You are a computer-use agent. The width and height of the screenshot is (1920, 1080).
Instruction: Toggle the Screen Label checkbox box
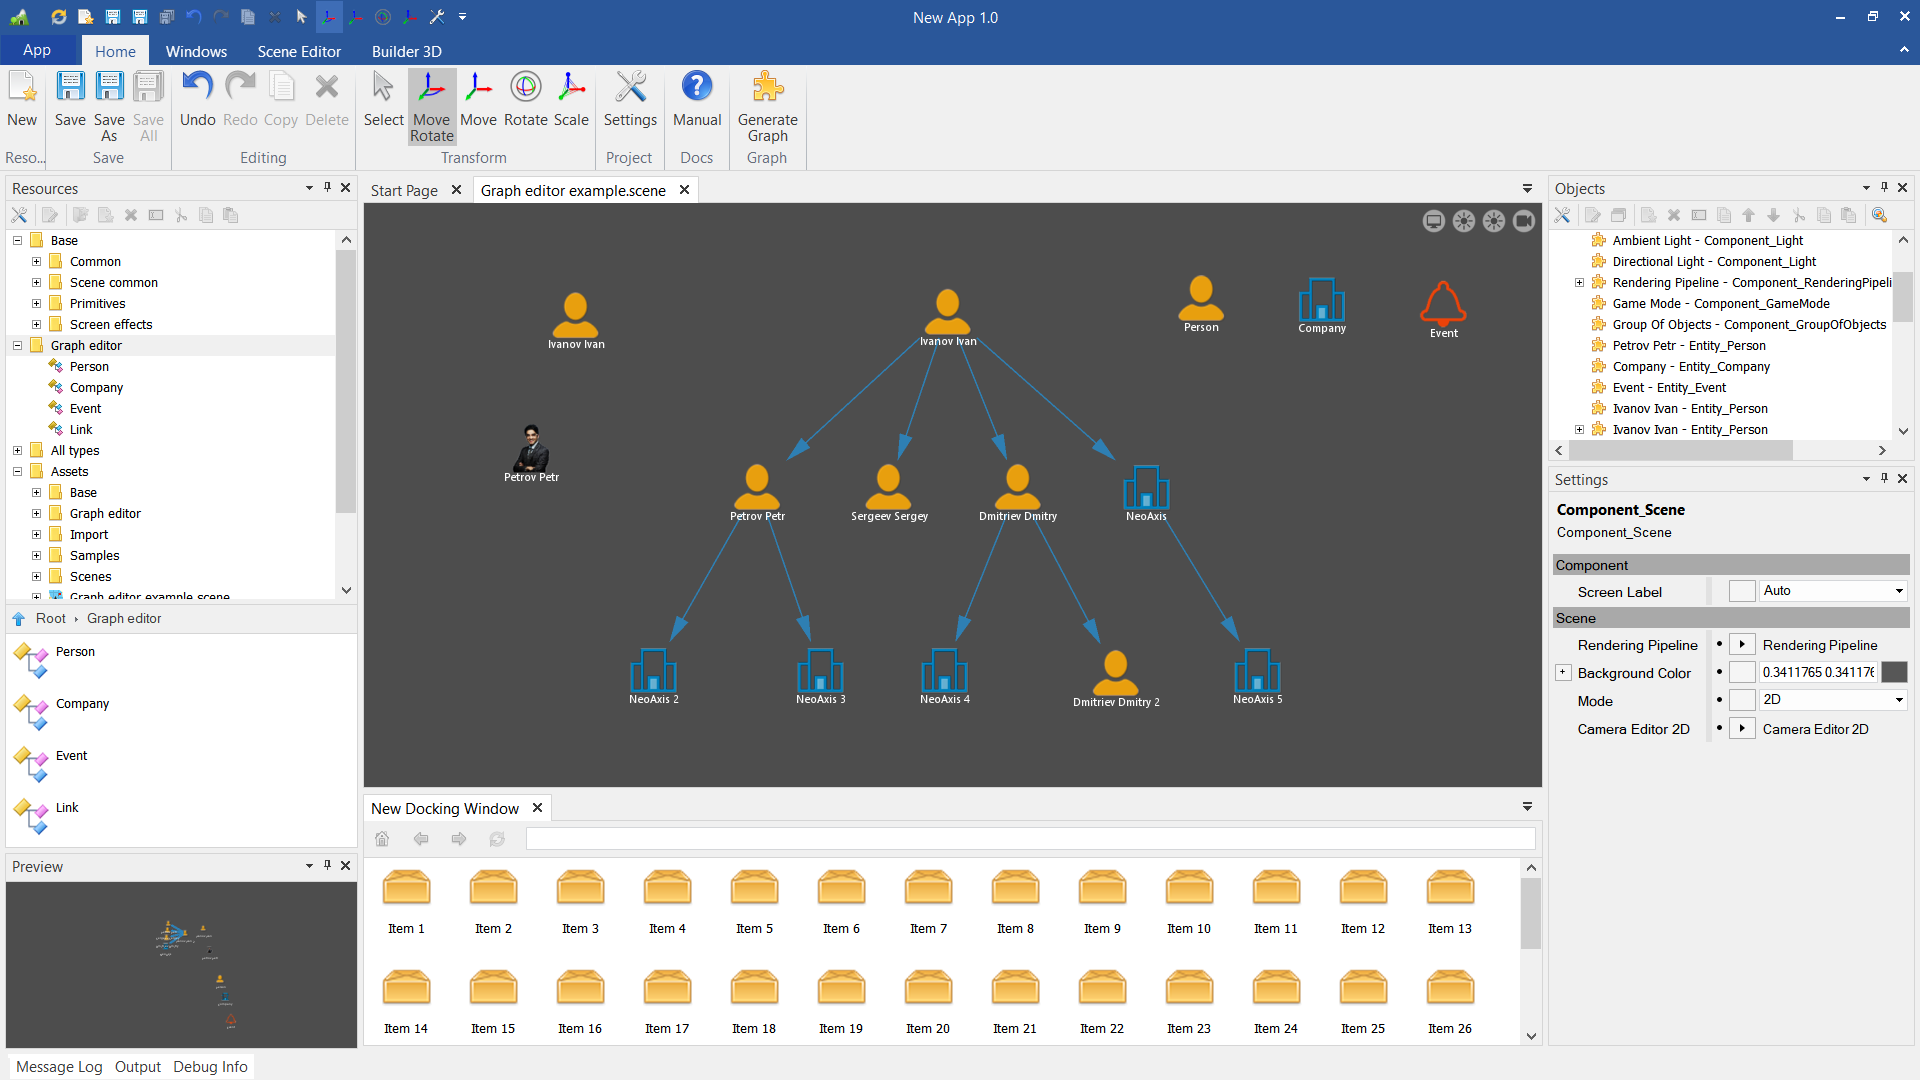[1741, 591]
